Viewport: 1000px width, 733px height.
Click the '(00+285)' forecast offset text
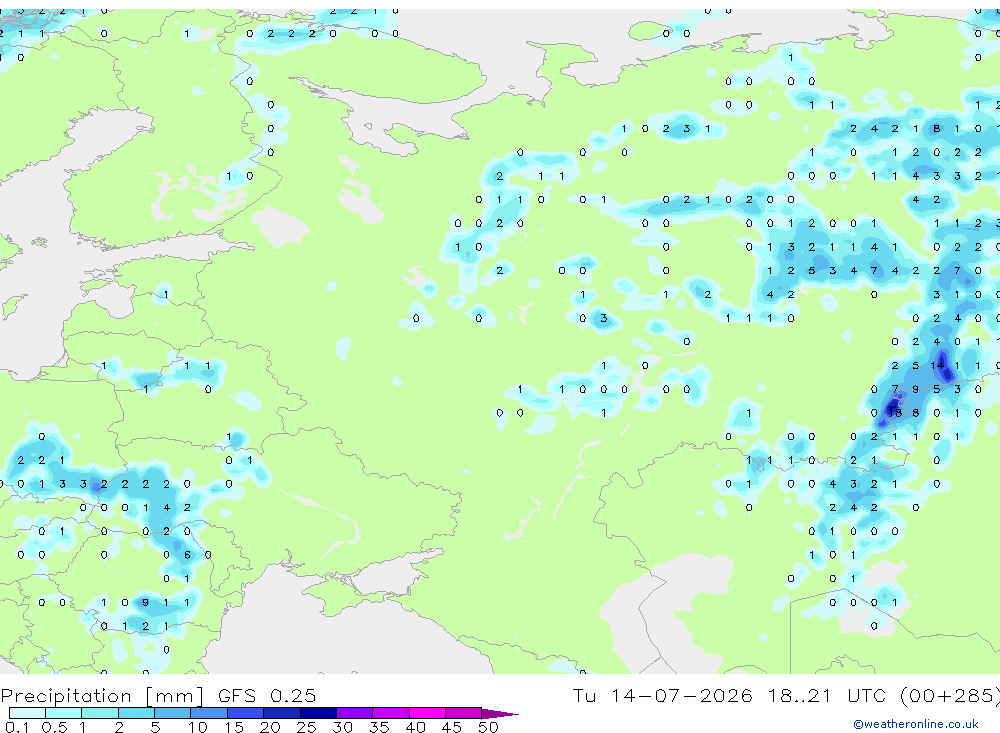click(x=950, y=696)
